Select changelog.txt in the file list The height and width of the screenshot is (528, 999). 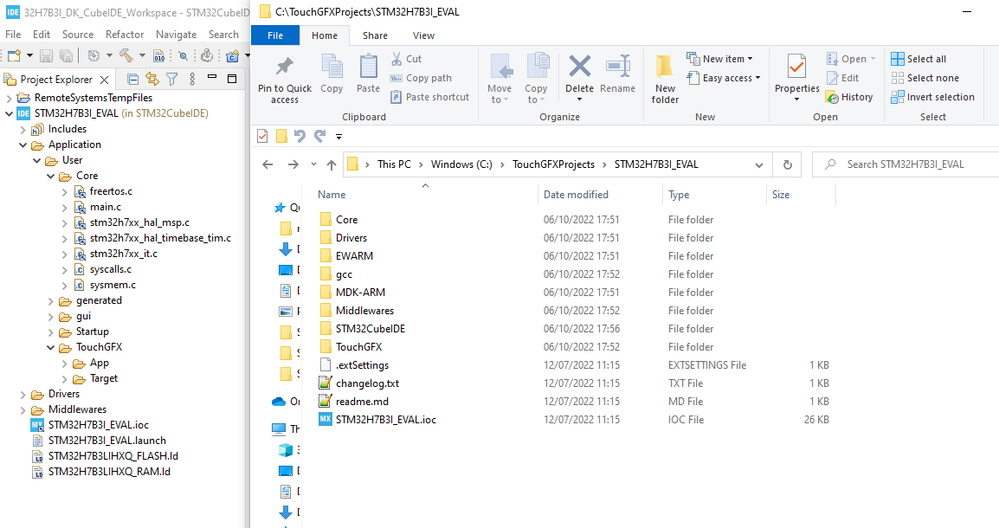click(367, 383)
